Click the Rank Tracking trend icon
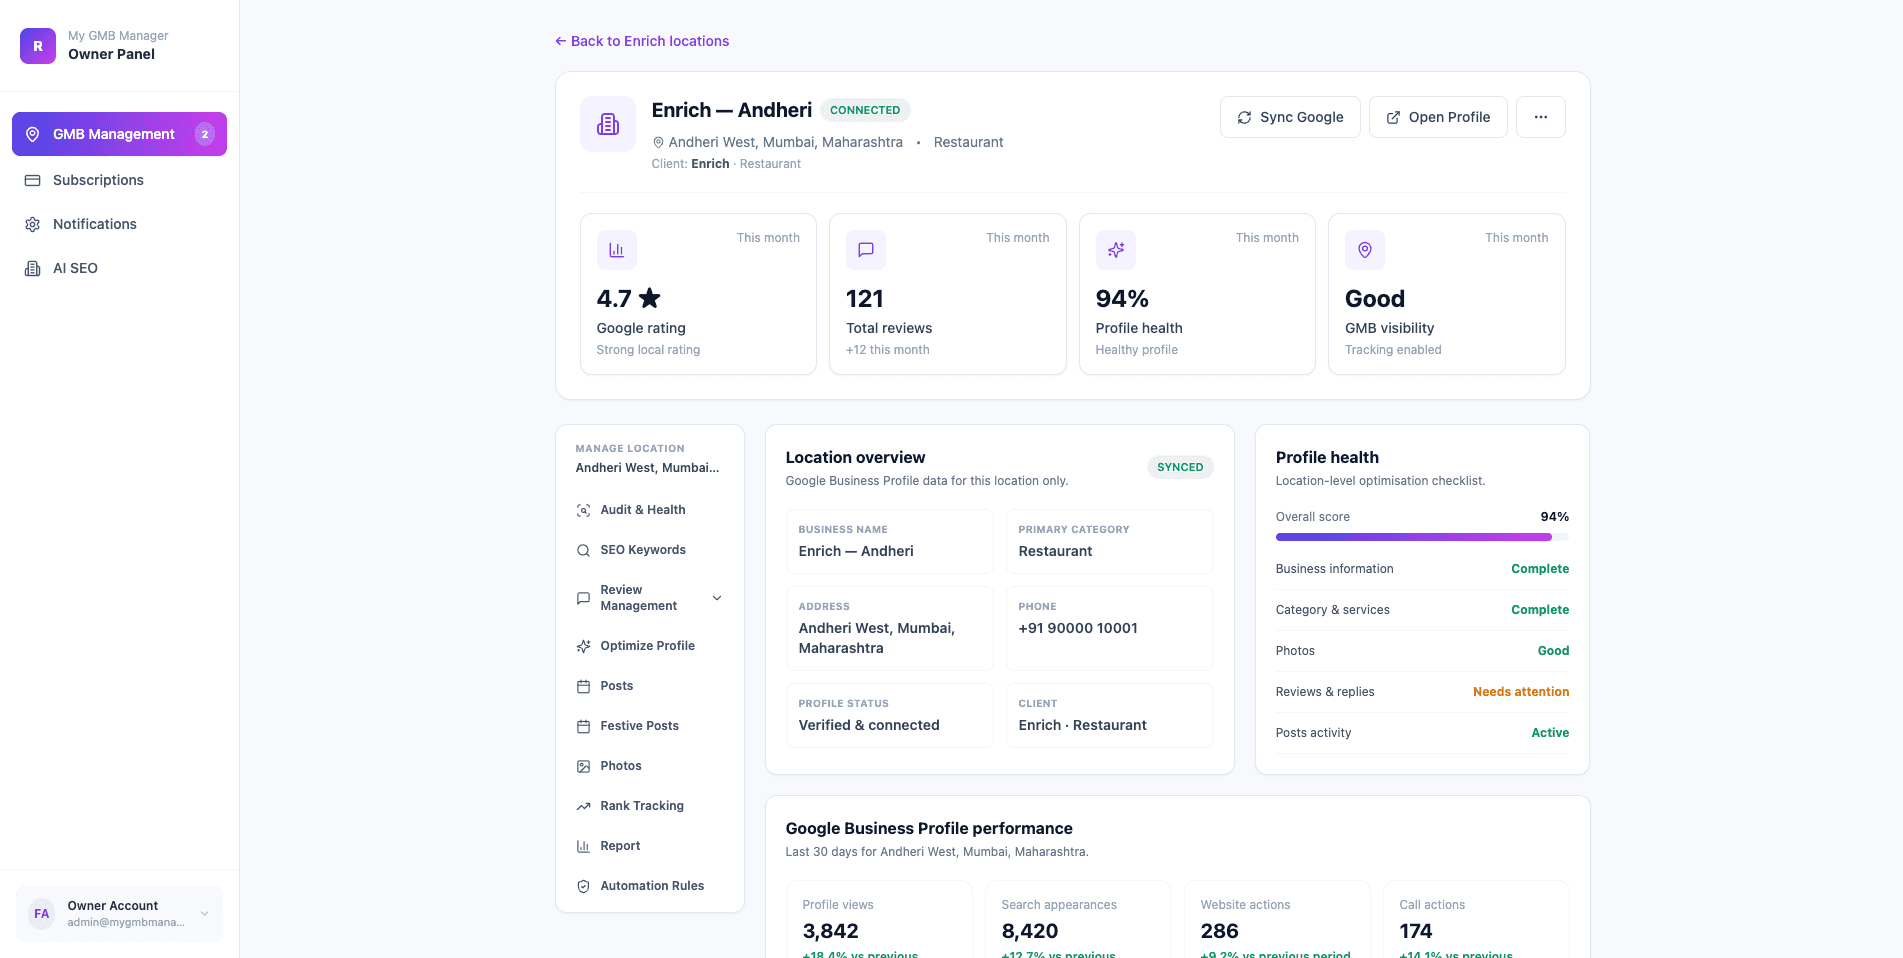The width and height of the screenshot is (1903, 958). 583,806
